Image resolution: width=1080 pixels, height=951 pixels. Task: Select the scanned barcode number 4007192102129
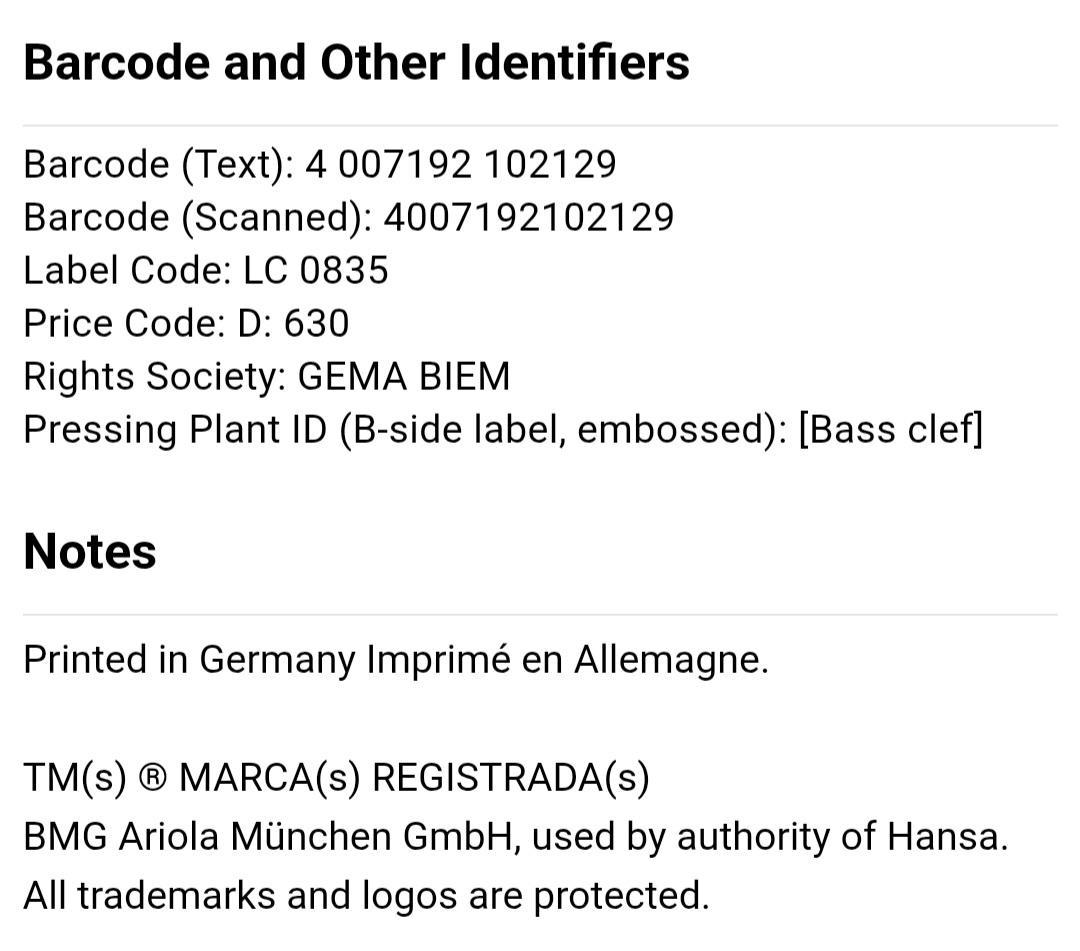pyautogui.click(x=529, y=218)
